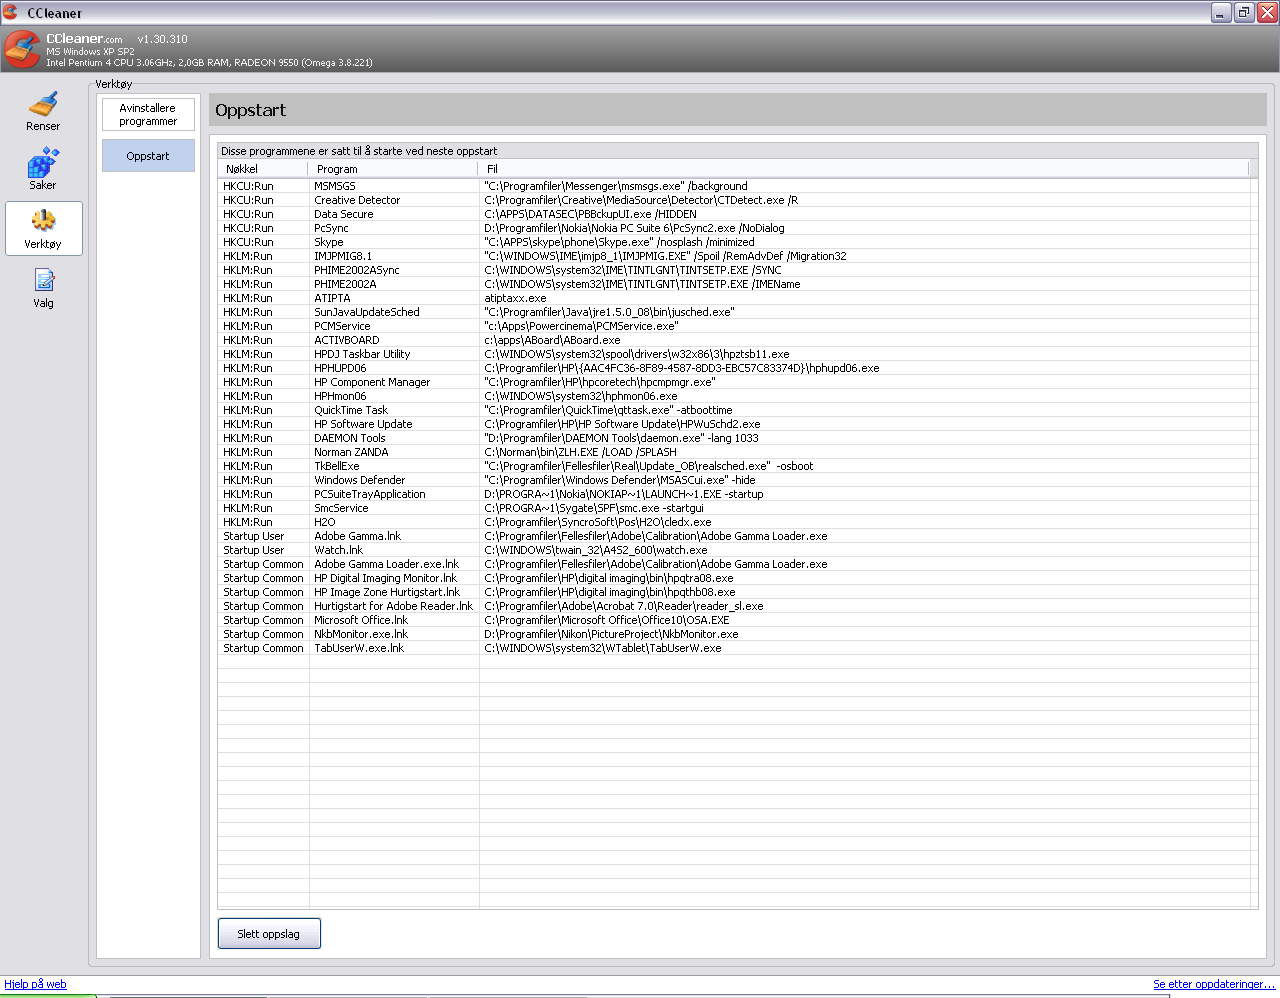This screenshot has height=998, width=1280.
Task: Select the Norman ZANDA entry
Action: 737,452
